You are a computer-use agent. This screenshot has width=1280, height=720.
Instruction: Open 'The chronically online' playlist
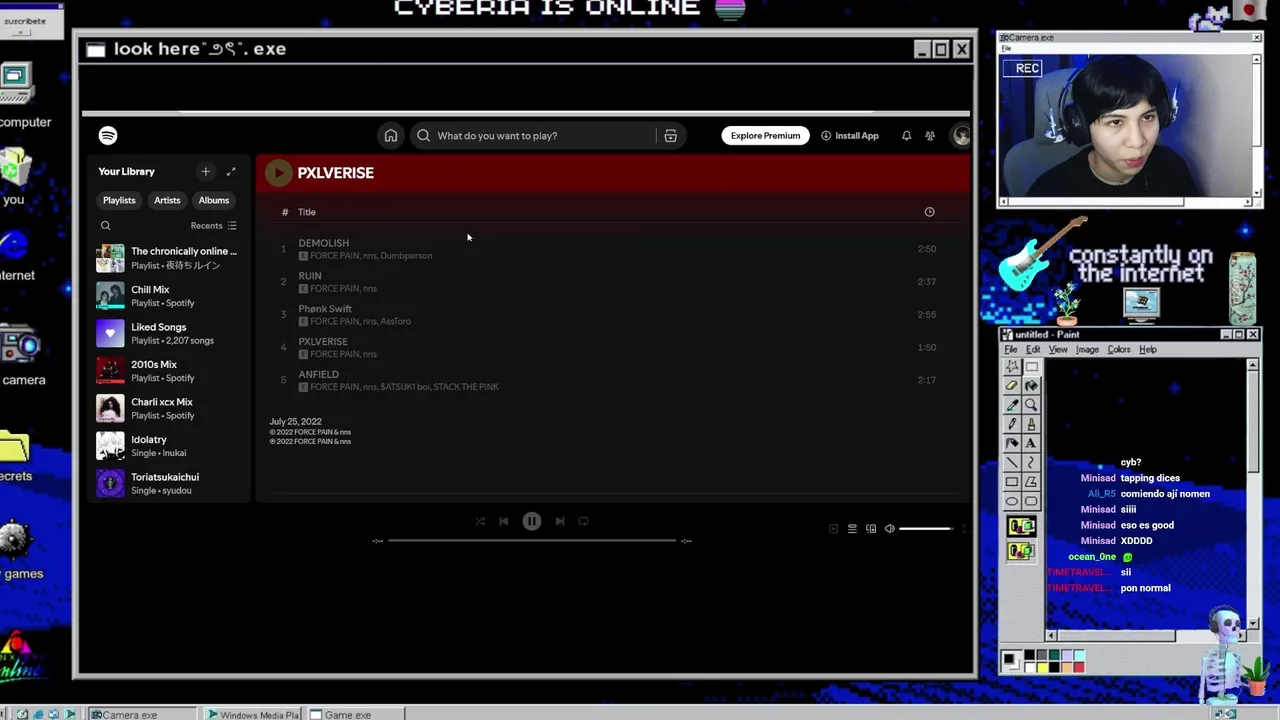pyautogui.click(x=168, y=258)
